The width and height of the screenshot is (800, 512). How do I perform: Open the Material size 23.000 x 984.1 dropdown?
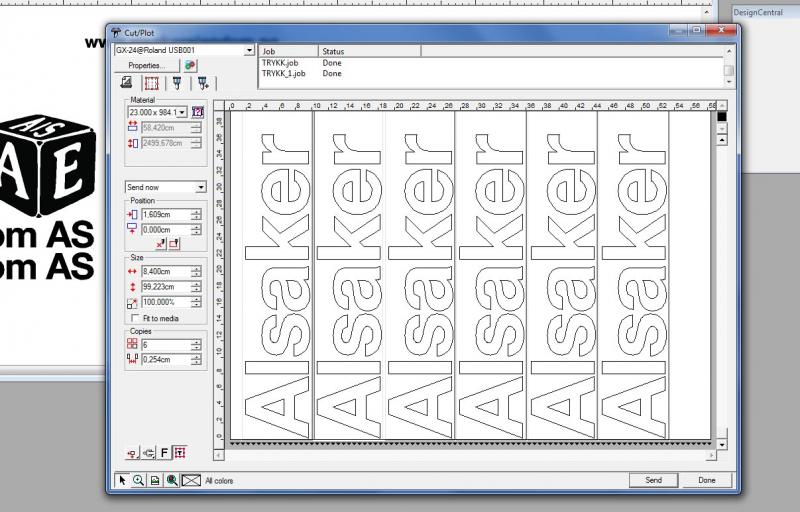click(182, 112)
